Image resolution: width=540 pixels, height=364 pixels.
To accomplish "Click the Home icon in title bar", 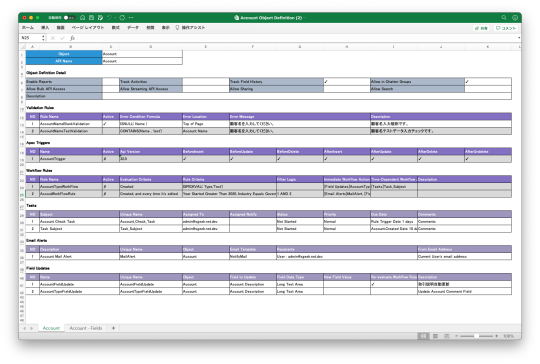I will (83, 18).
